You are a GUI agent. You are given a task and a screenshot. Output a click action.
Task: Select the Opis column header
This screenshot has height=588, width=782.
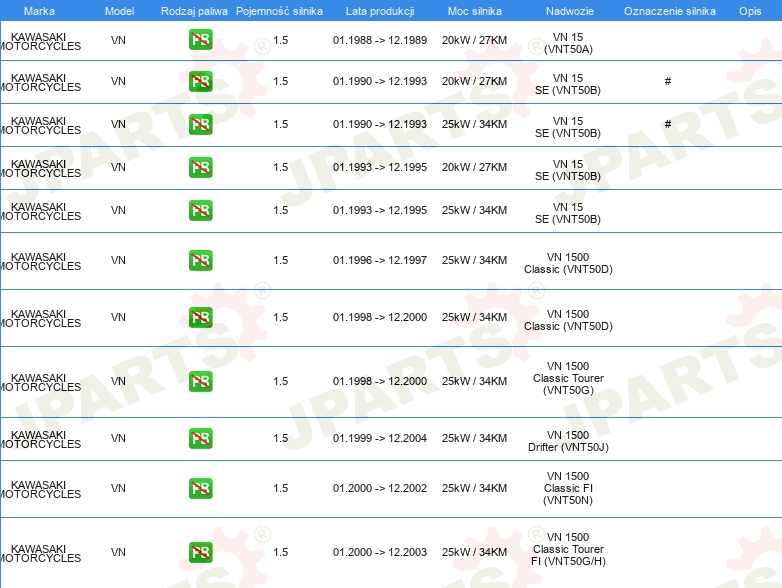coord(750,11)
